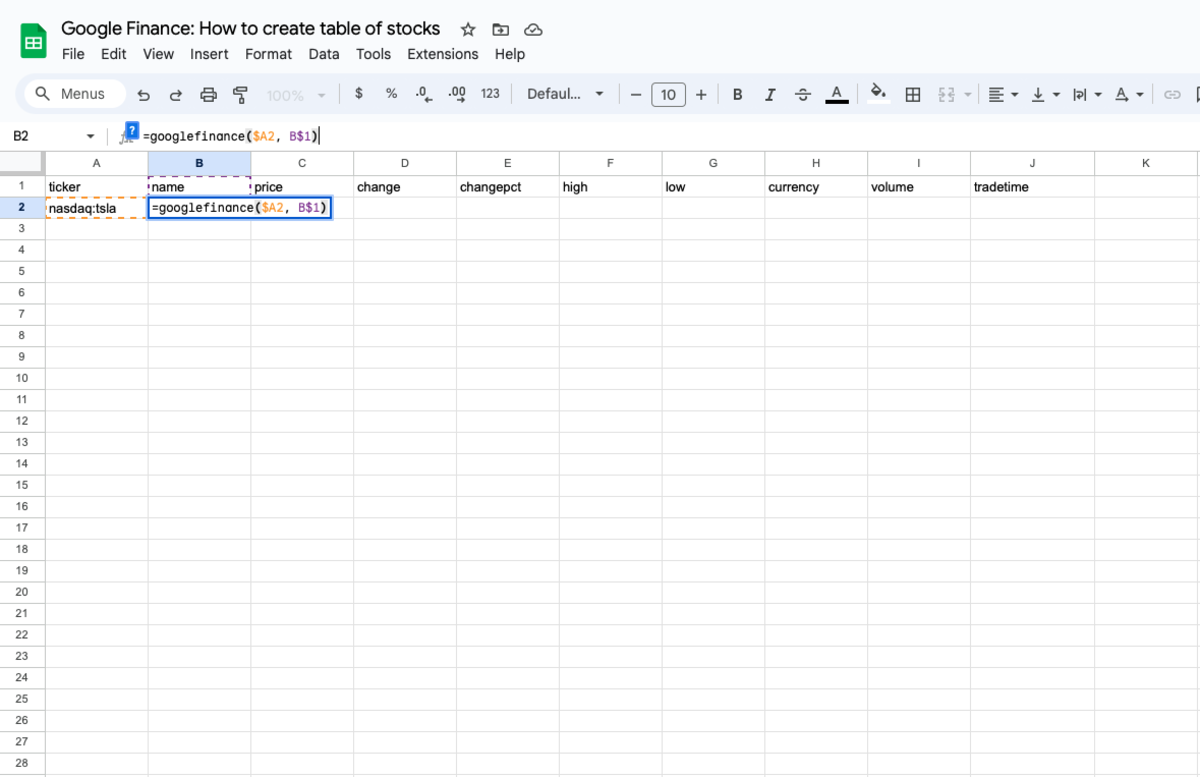Select the paint format tool
Image resolution: width=1200 pixels, height=777 pixels.
click(240, 94)
